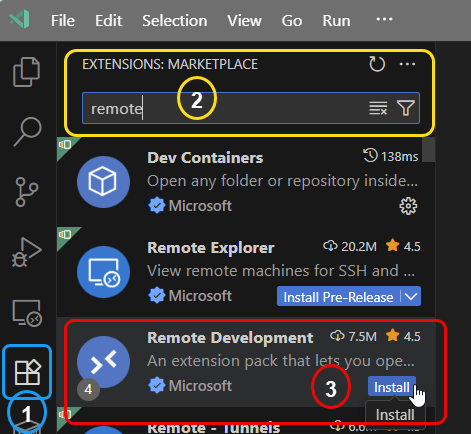This screenshot has width=471, height=434.
Task: Expand Install Pre-Release dropdown arrow
Action: tap(411, 296)
